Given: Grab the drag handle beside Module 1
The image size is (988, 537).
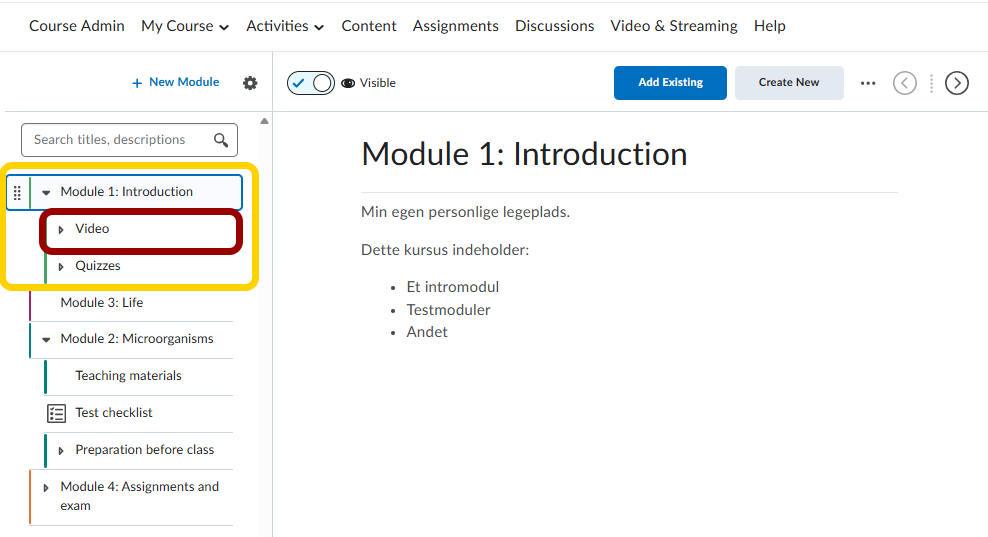Looking at the screenshot, I should pyautogui.click(x=17, y=192).
